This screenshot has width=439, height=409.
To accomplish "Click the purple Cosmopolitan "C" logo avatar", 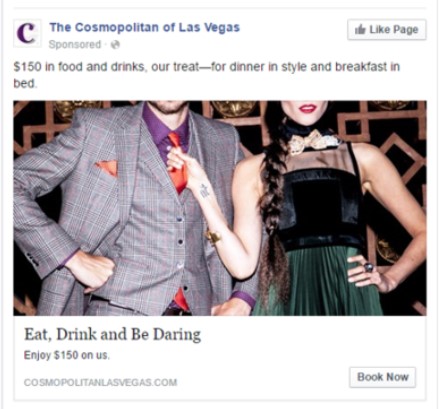I will [x=27, y=33].
